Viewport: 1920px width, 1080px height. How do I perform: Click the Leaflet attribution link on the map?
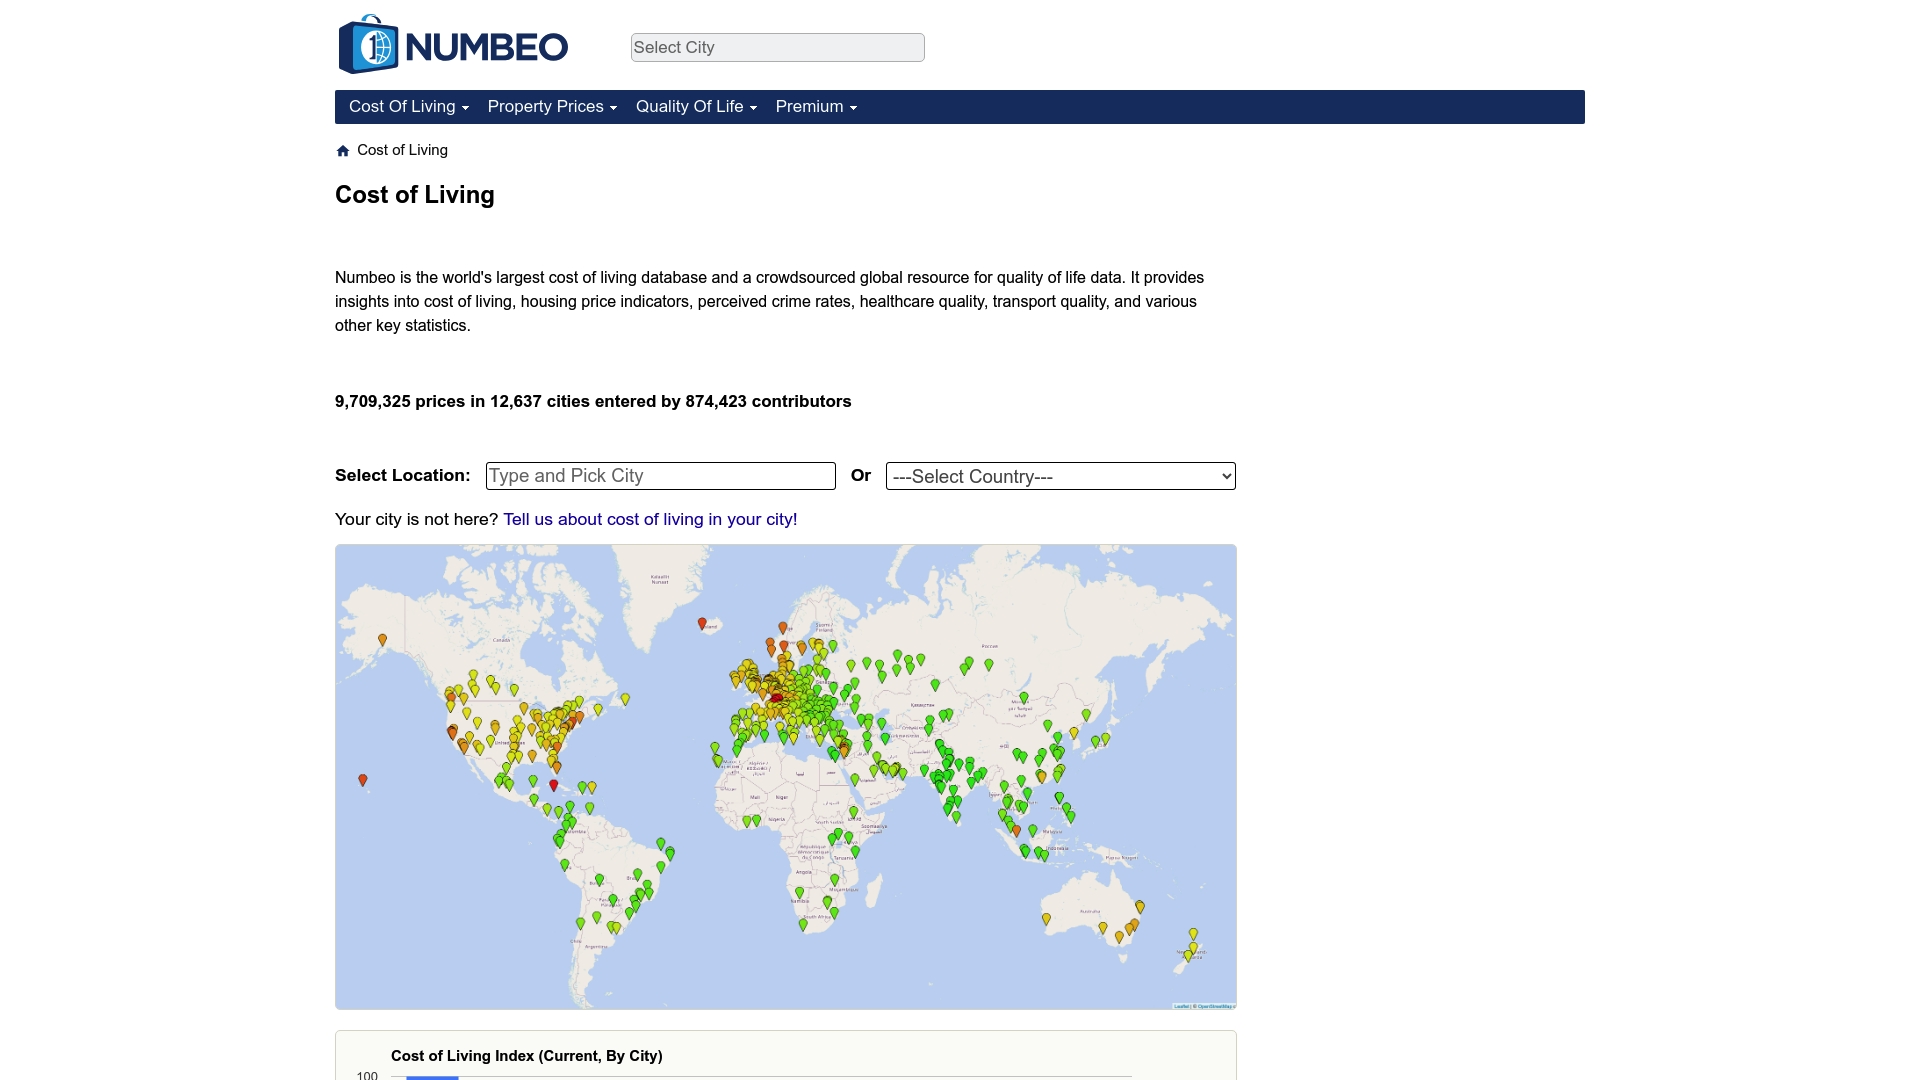(x=1183, y=1005)
